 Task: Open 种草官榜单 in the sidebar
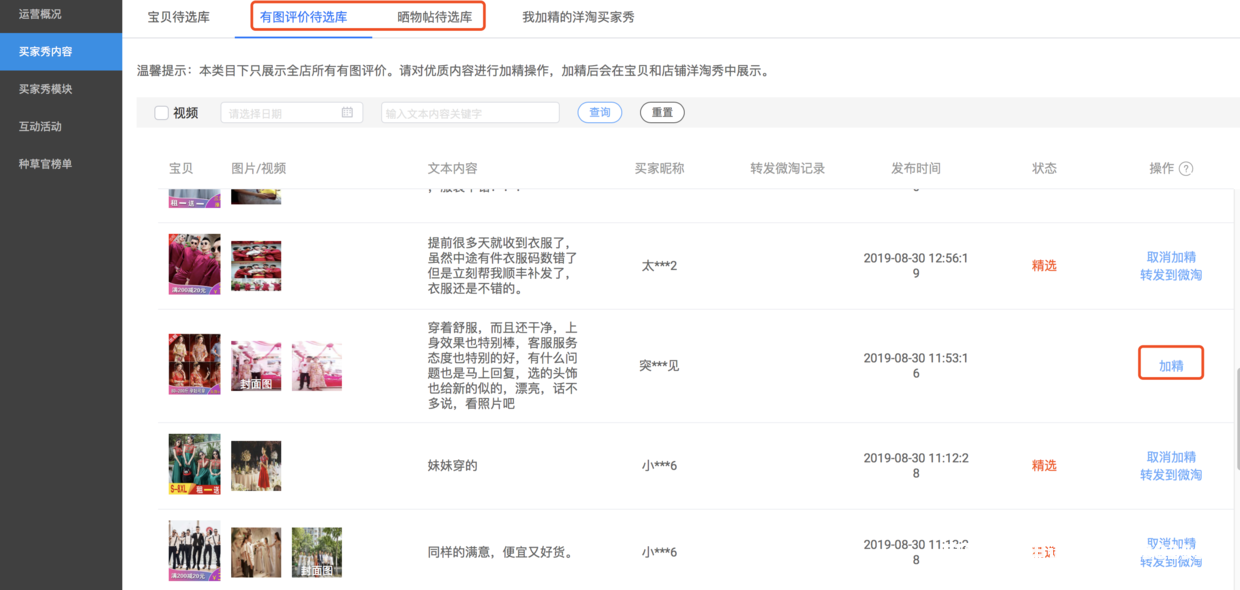pos(46,164)
